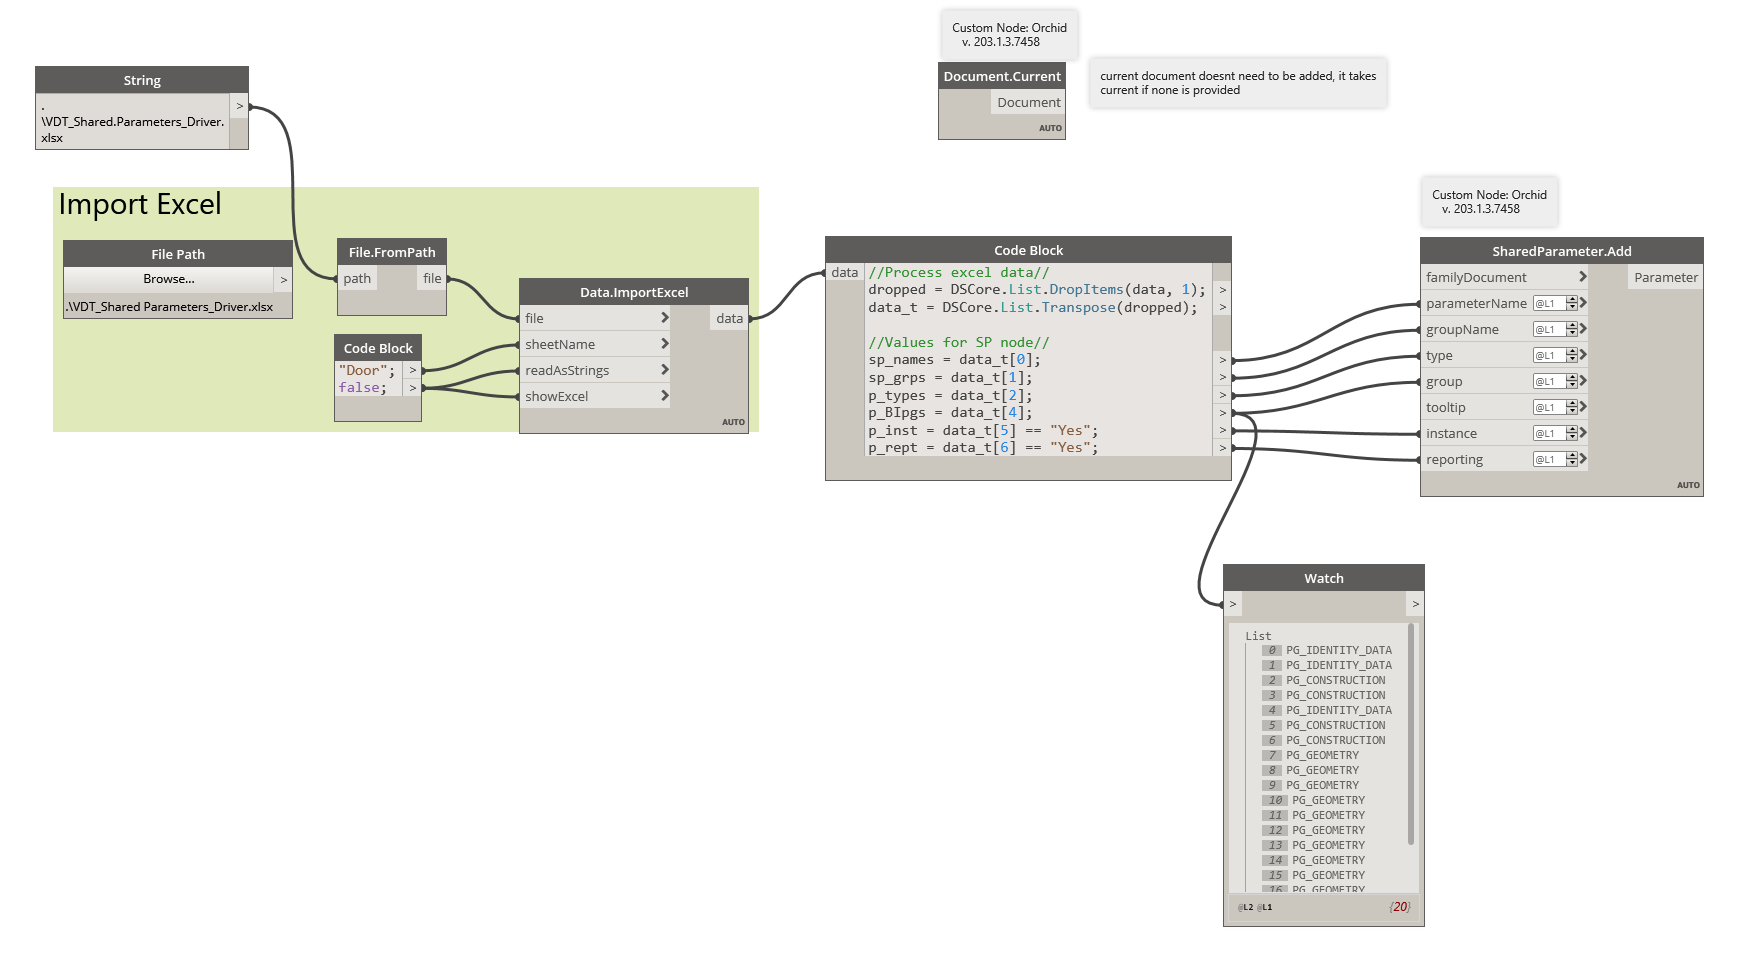Click the p_rept output port on the Code Block
This screenshot has width=1740, height=968.
click(1222, 448)
